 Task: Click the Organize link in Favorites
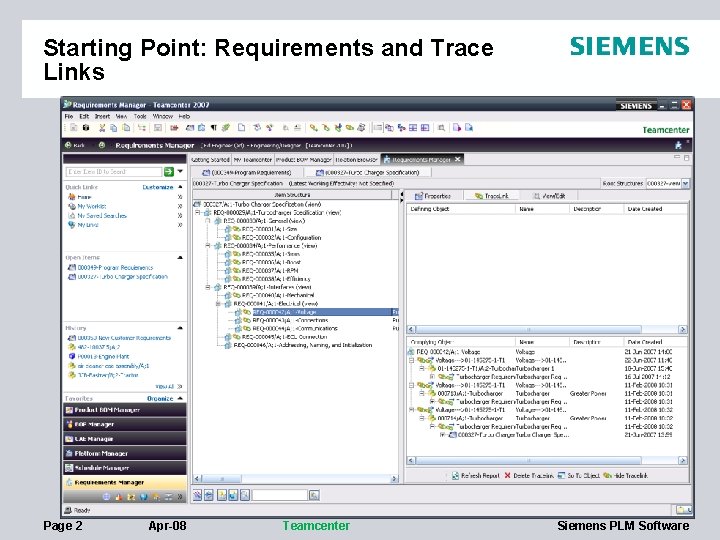(x=160, y=398)
